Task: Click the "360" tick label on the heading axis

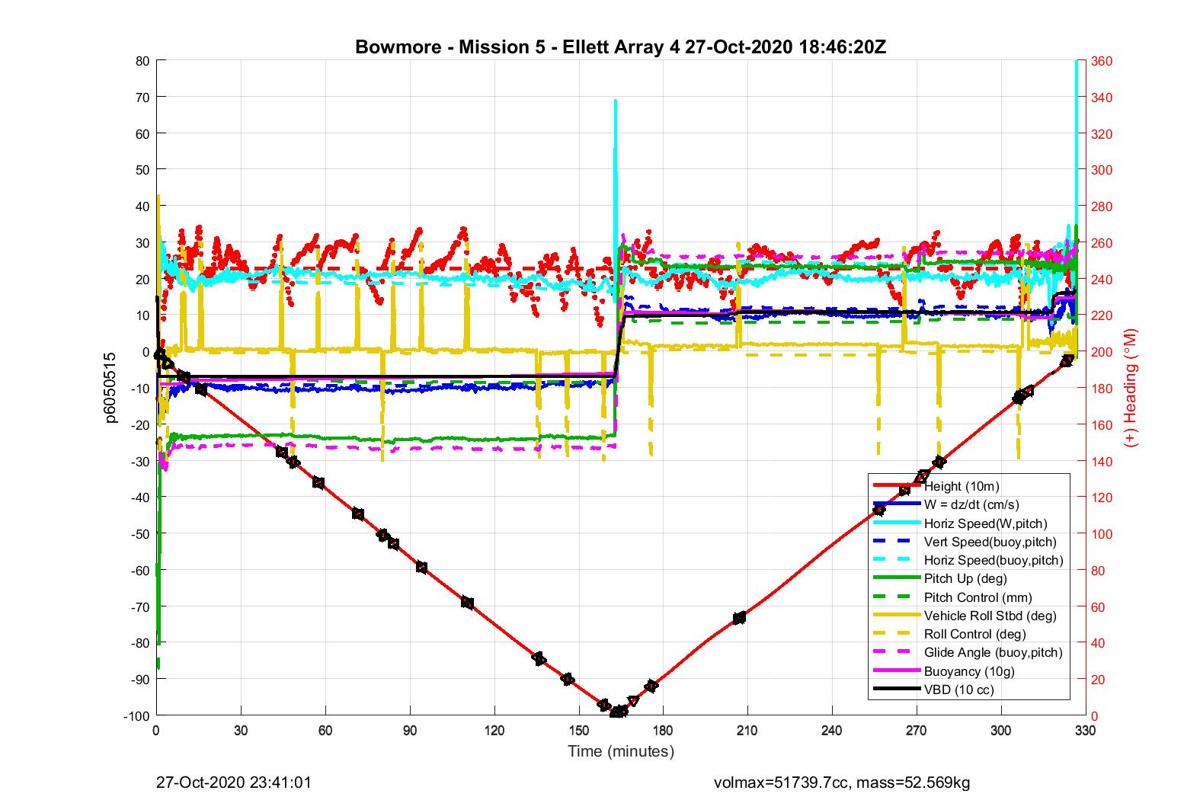Action: coord(1102,61)
